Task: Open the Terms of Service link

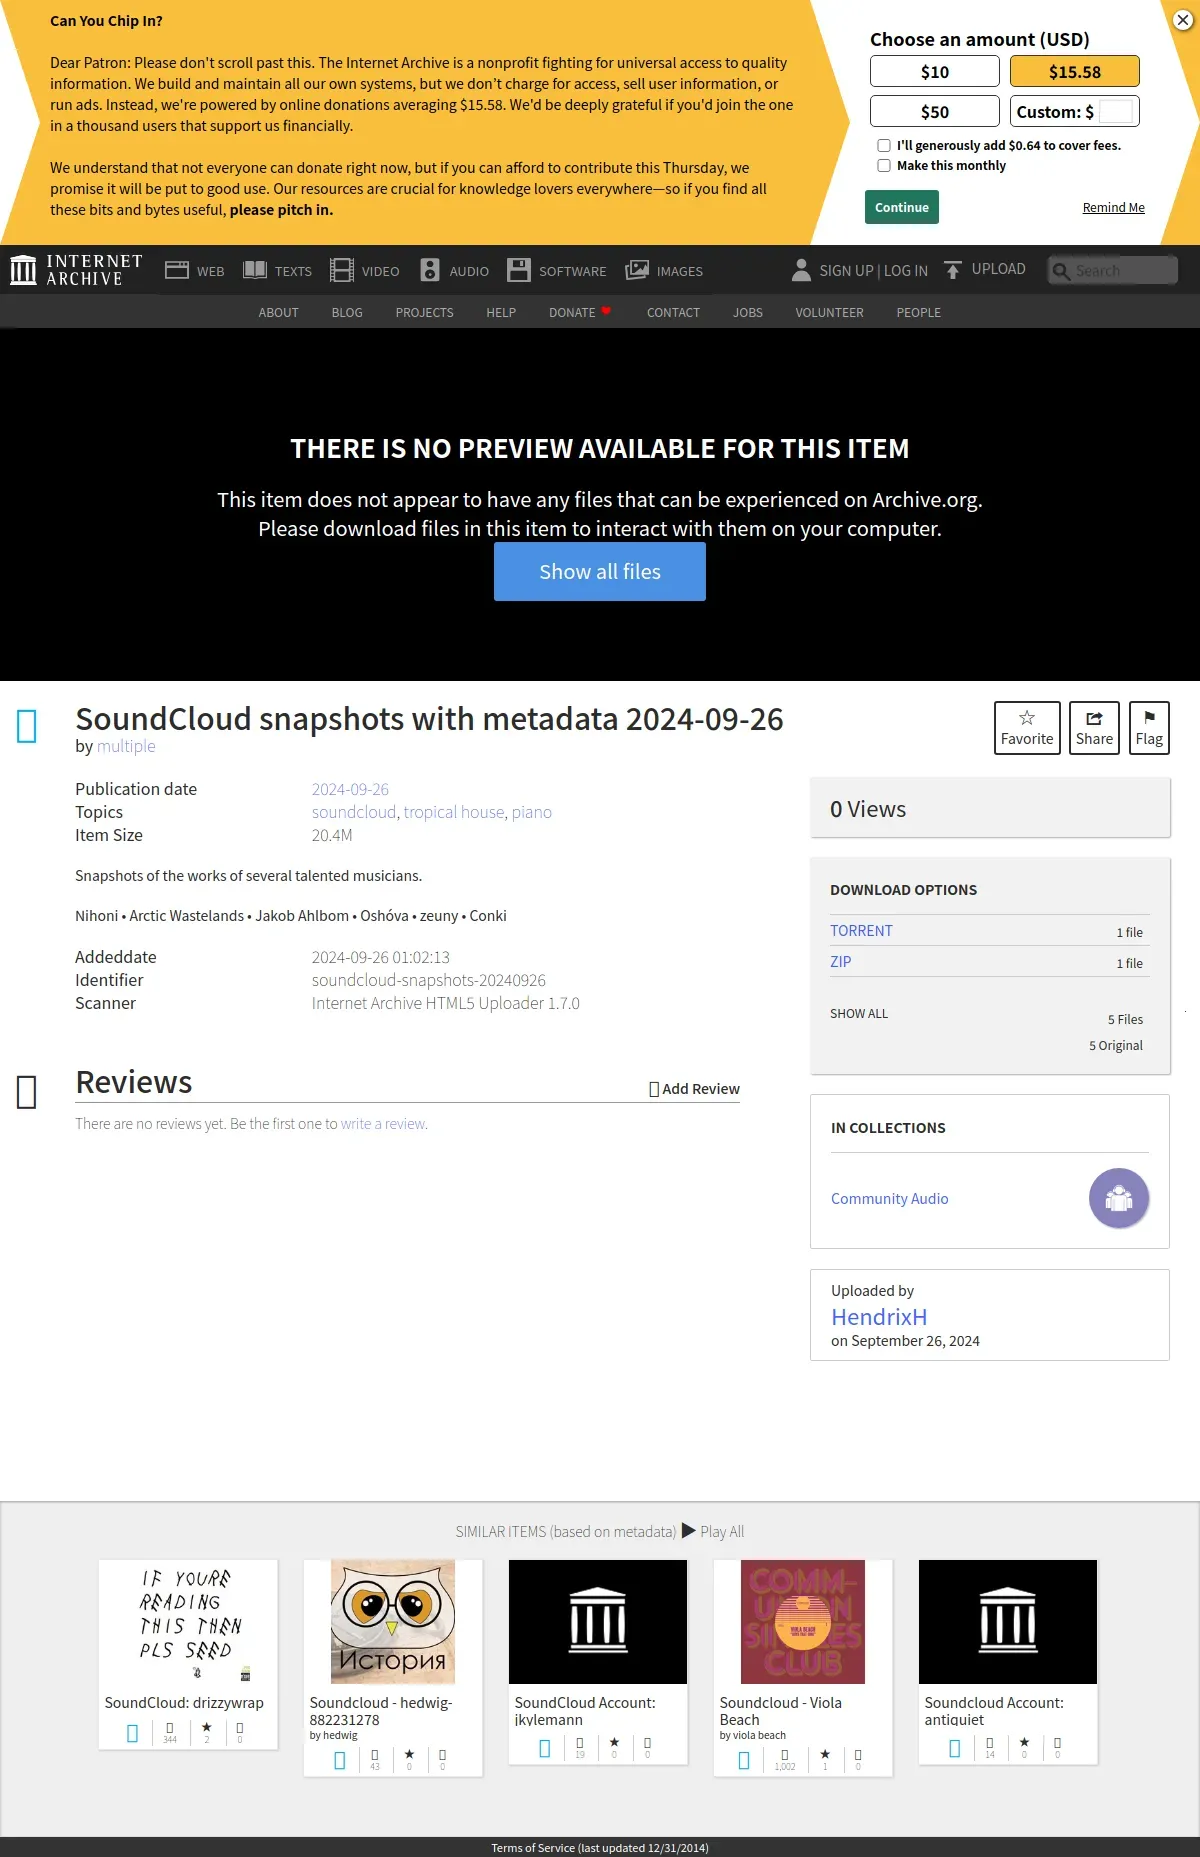Action: (x=600, y=1848)
